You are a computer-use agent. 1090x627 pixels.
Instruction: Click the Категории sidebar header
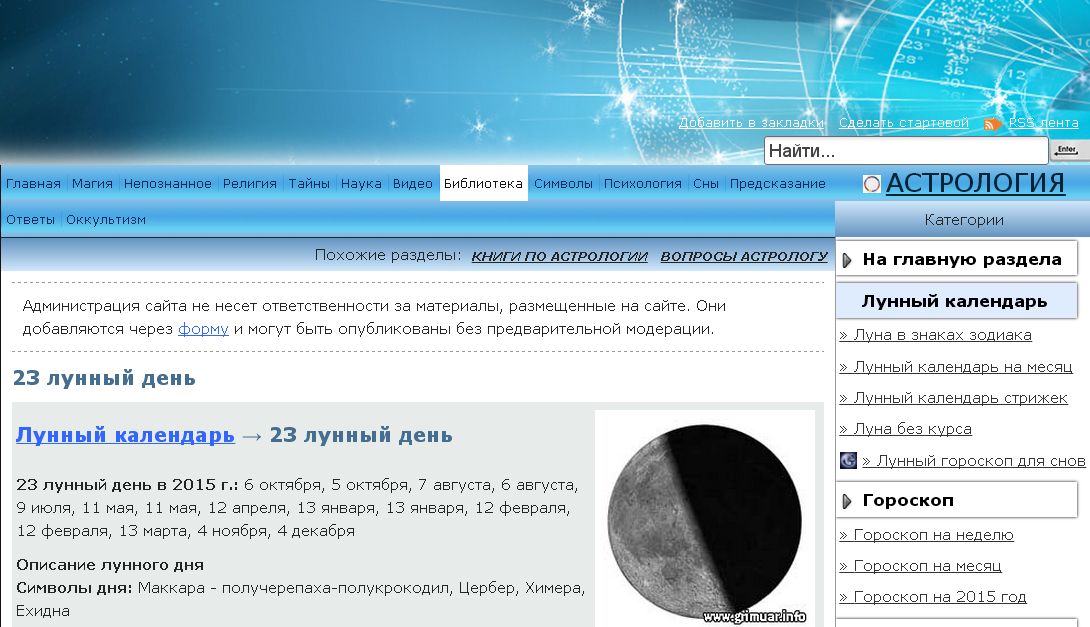click(x=963, y=220)
